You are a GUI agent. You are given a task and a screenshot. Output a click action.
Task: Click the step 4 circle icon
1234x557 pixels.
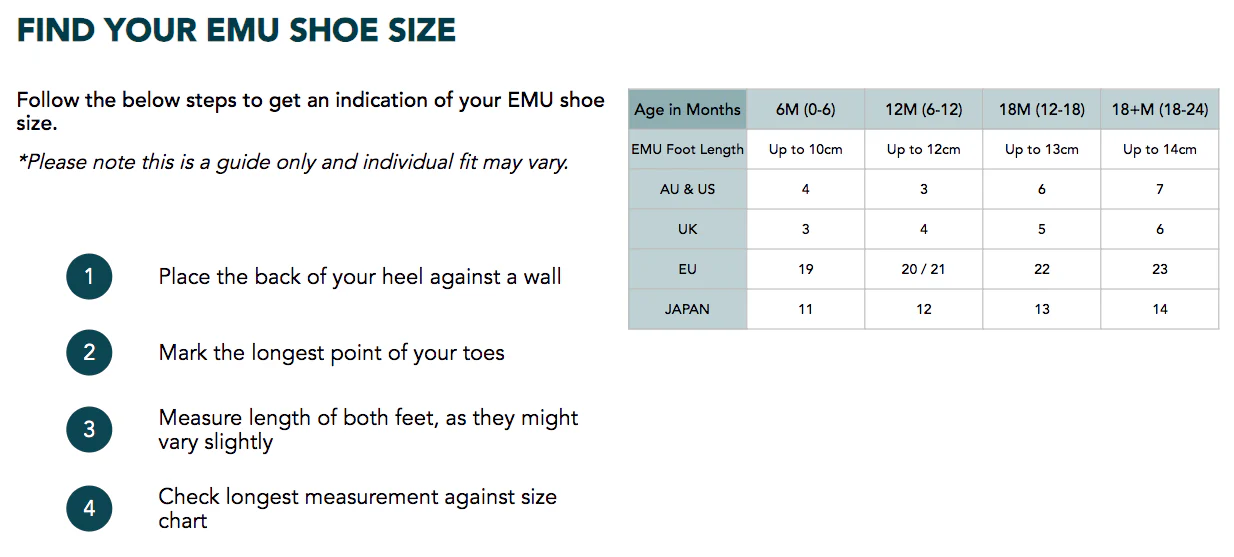(89, 508)
